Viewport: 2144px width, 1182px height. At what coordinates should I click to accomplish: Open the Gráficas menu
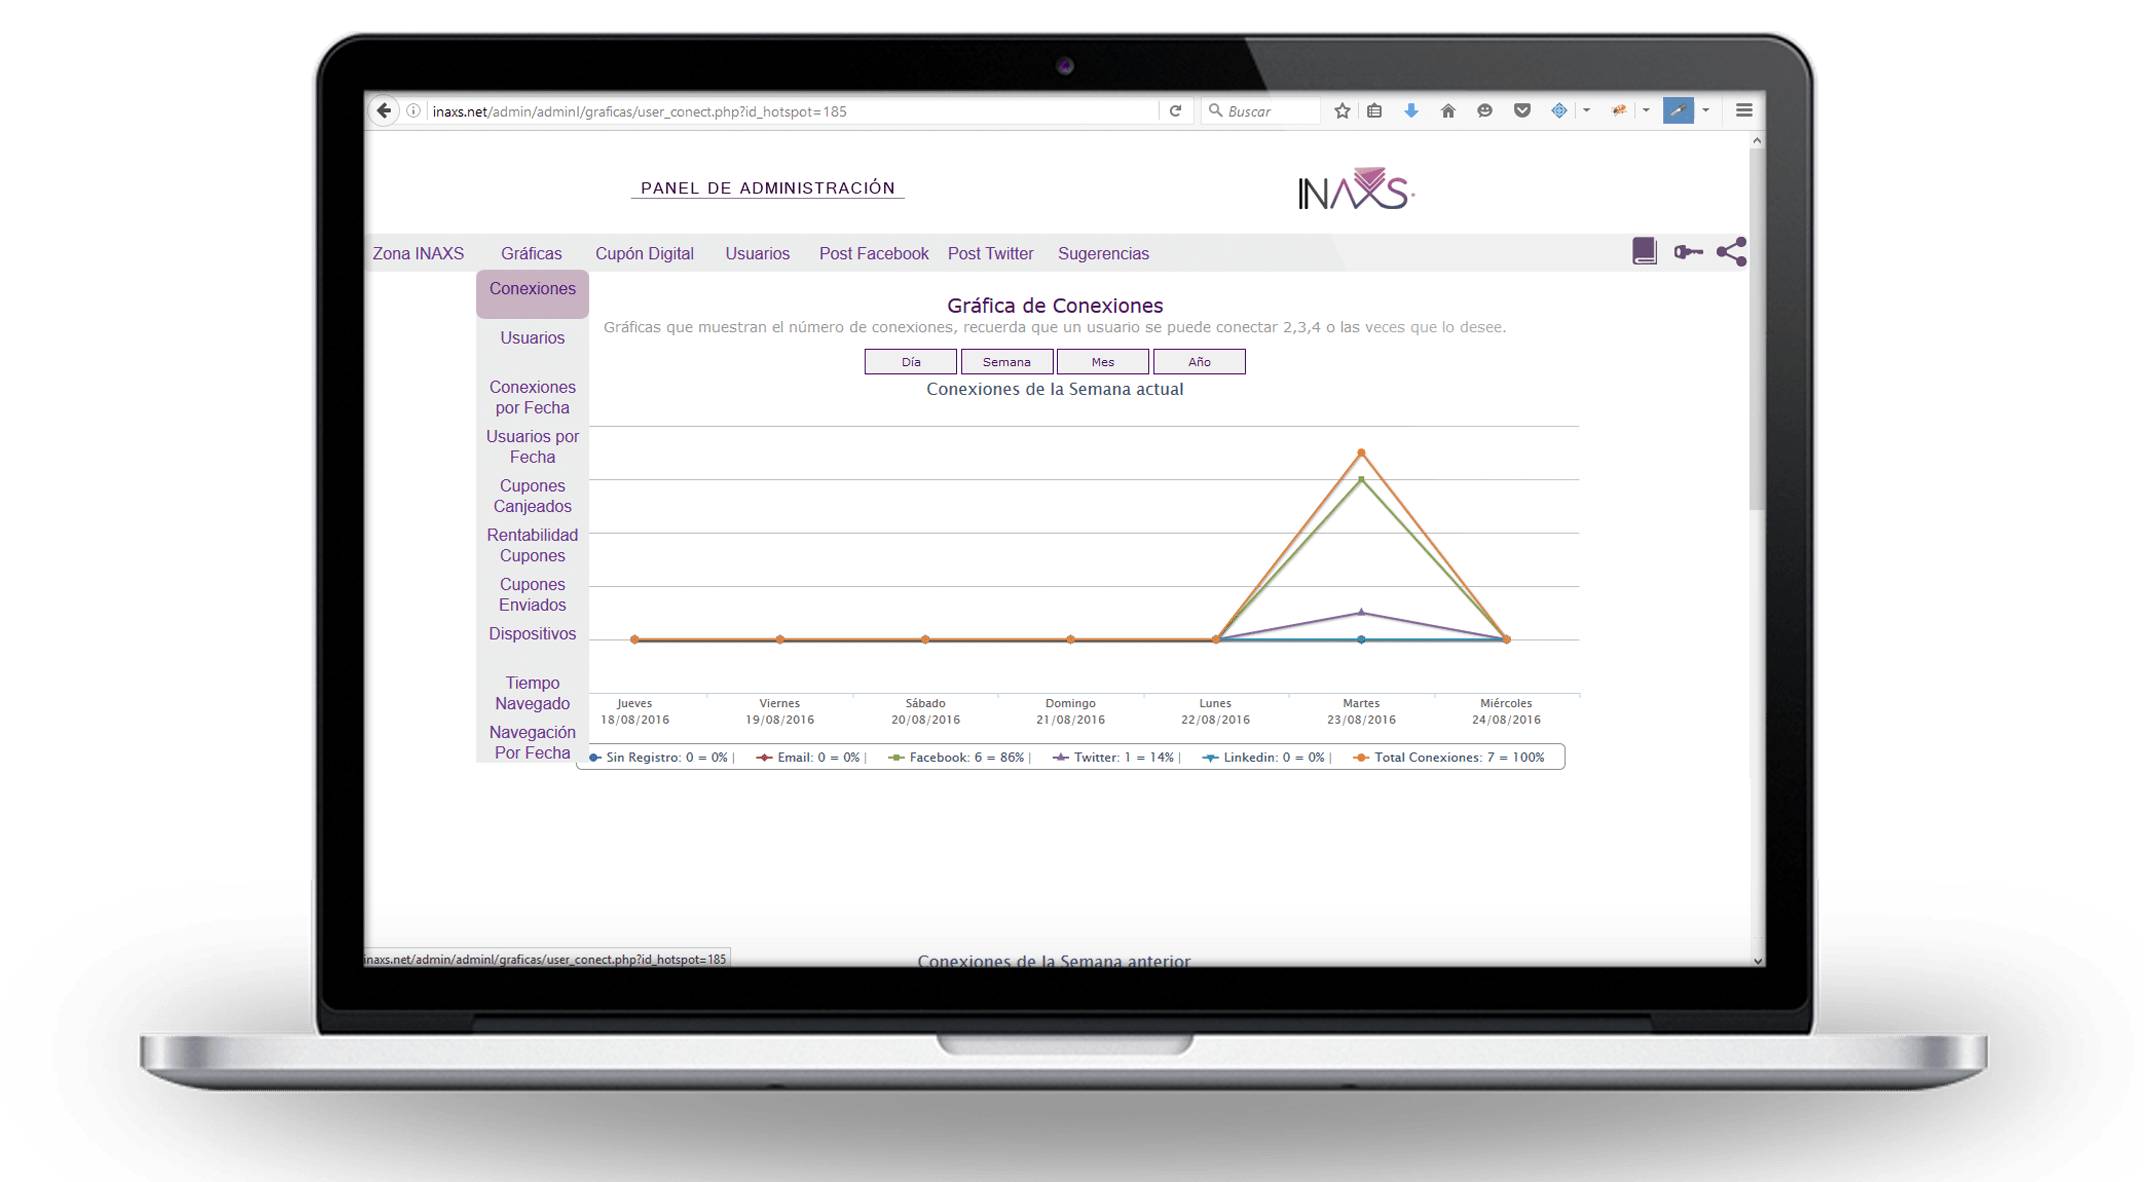(531, 254)
